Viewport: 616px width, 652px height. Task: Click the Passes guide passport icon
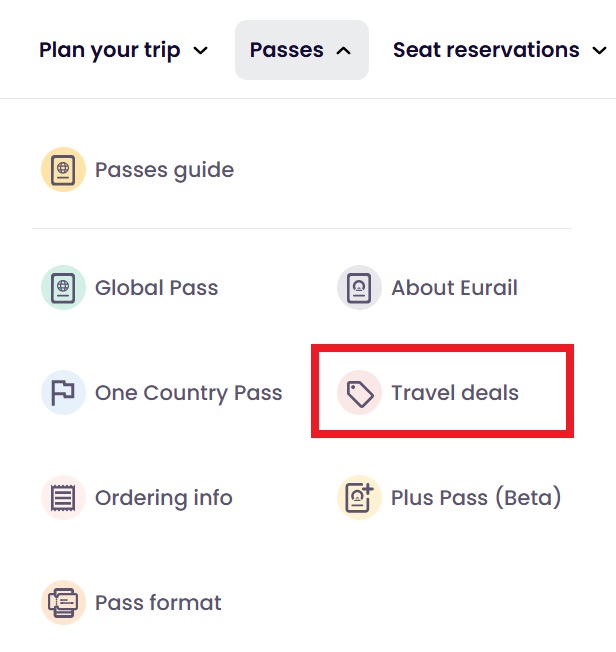click(x=63, y=170)
